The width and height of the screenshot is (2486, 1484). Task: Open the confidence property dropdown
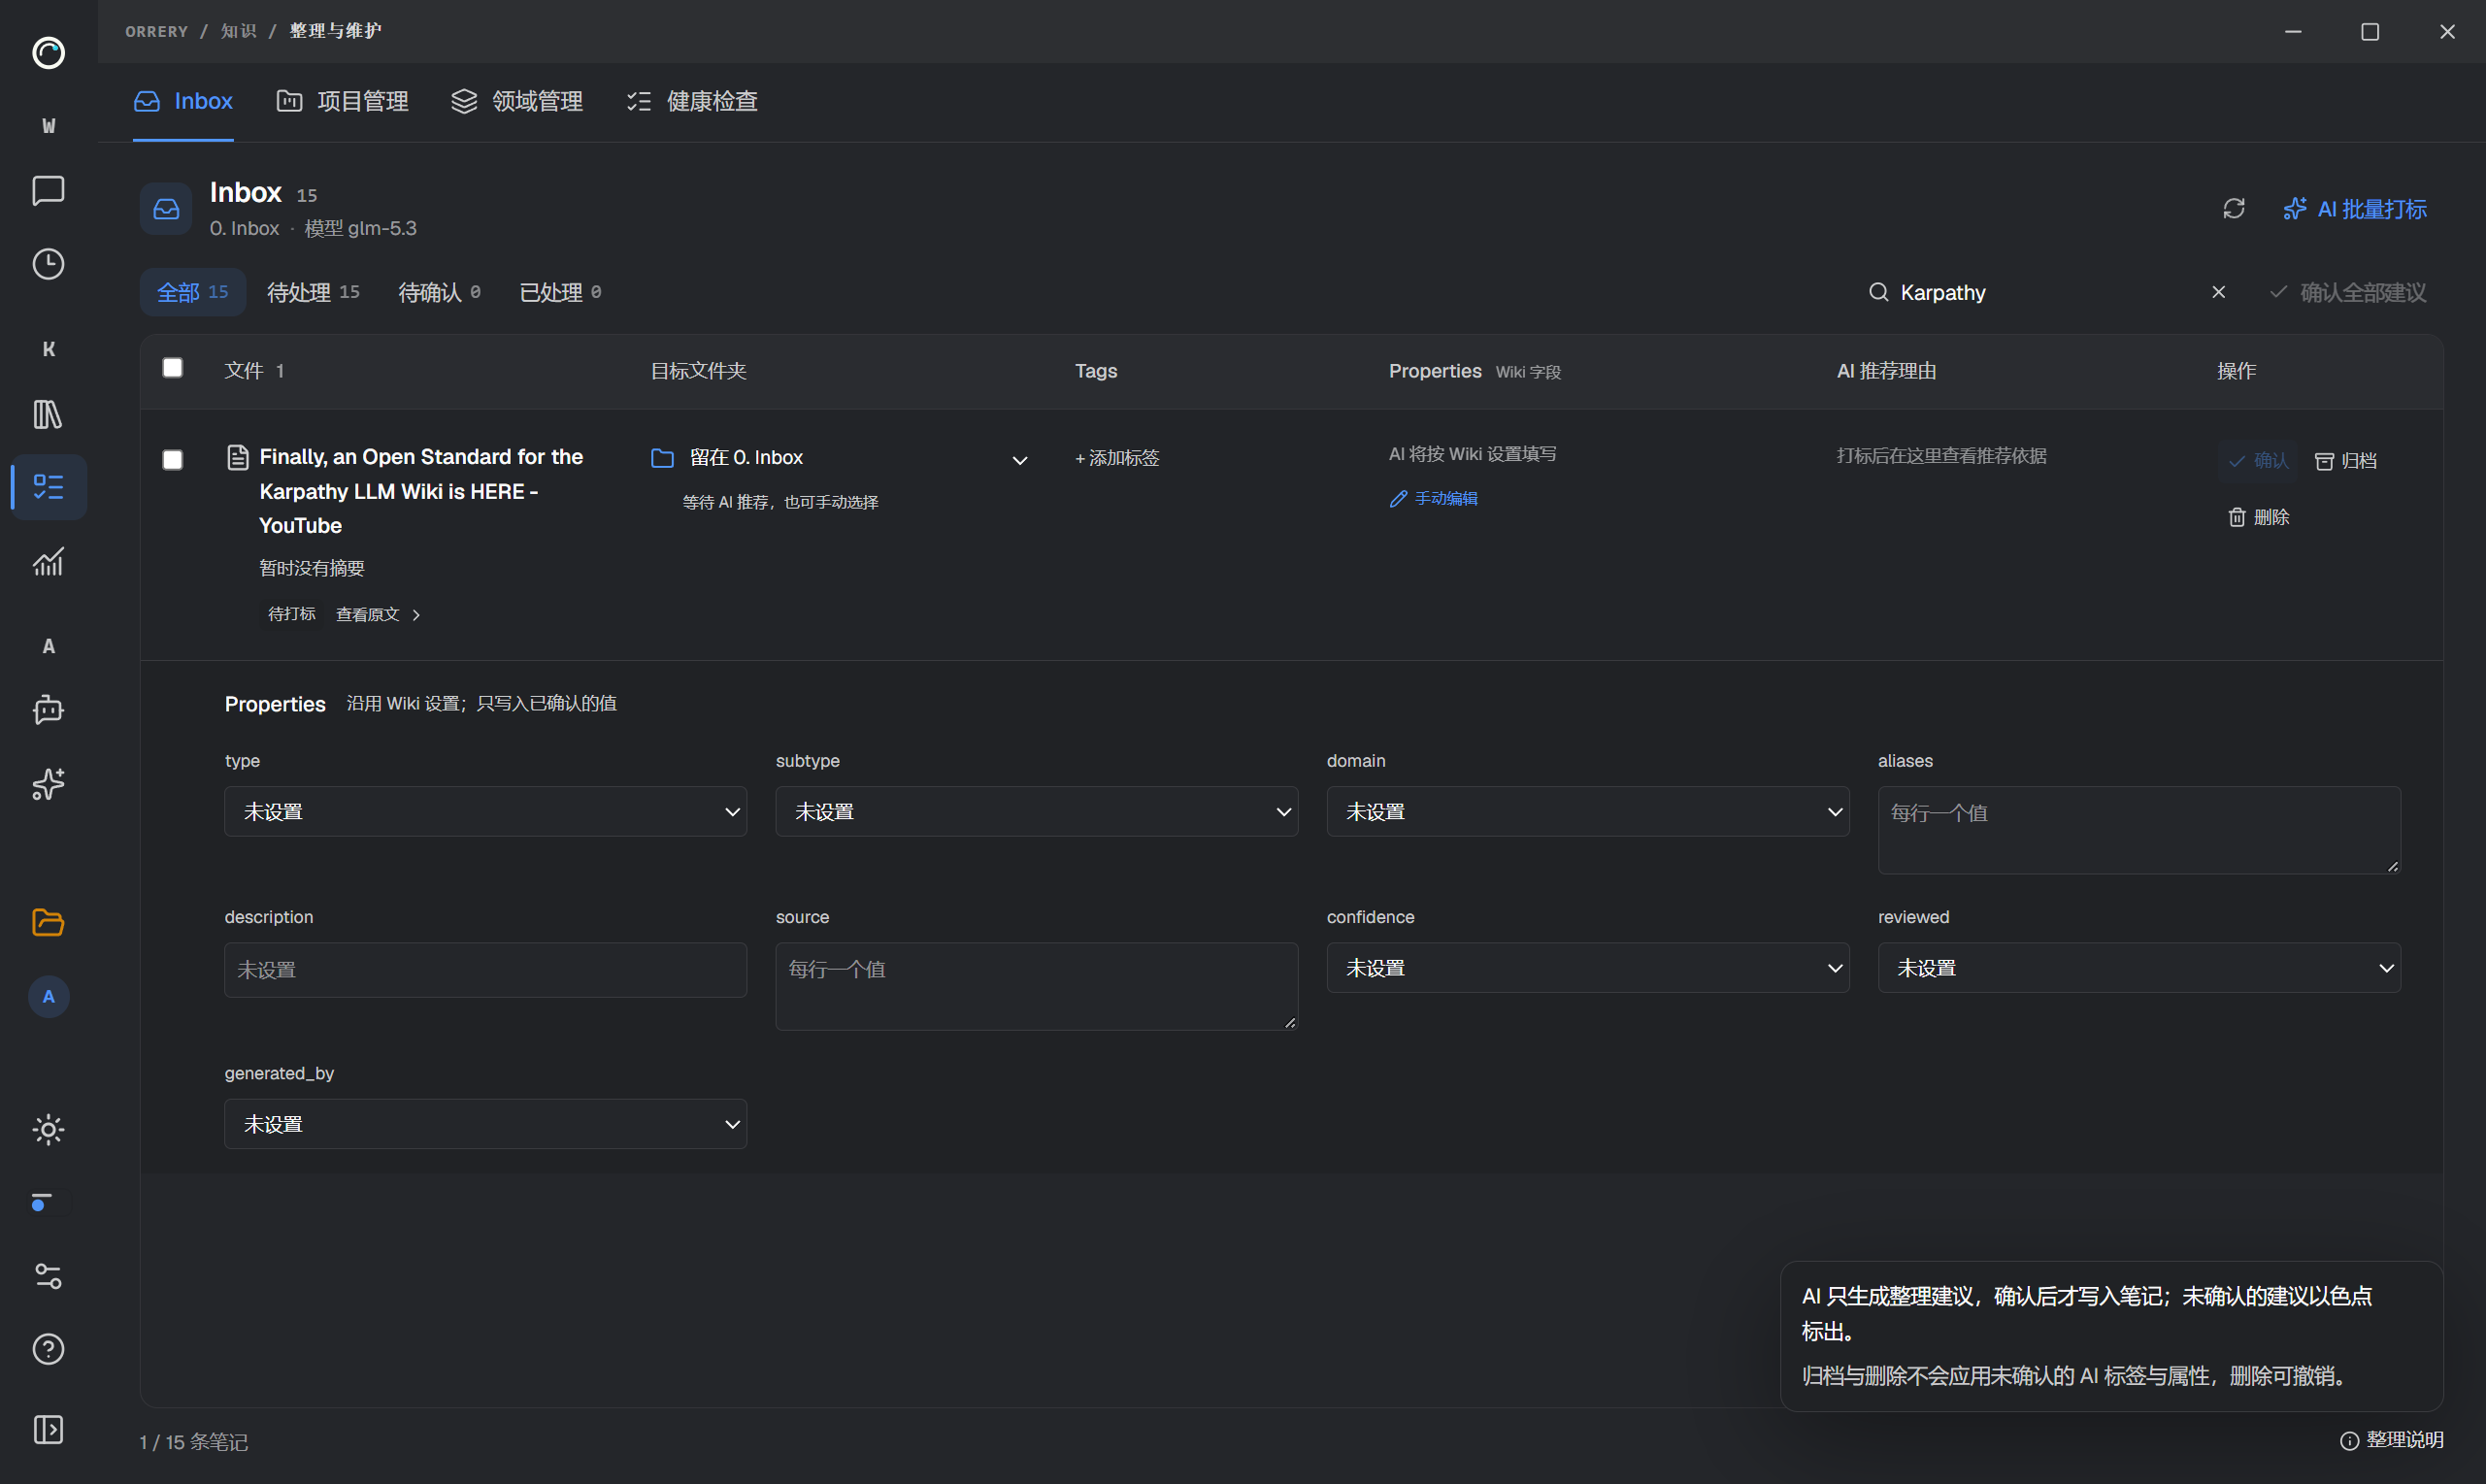tap(1587, 967)
